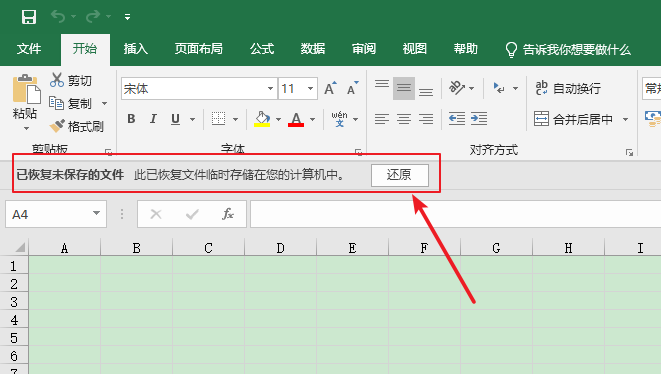Image resolution: width=661 pixels, height=374 pixels.
Task: Decrease font size with the smaller A icon
Action: [353, 88]
